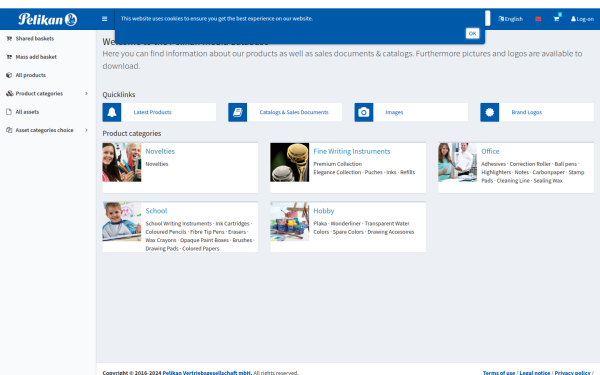Open Brand Logos quicklink
This screenshot has width=600, height=375.
527,112
